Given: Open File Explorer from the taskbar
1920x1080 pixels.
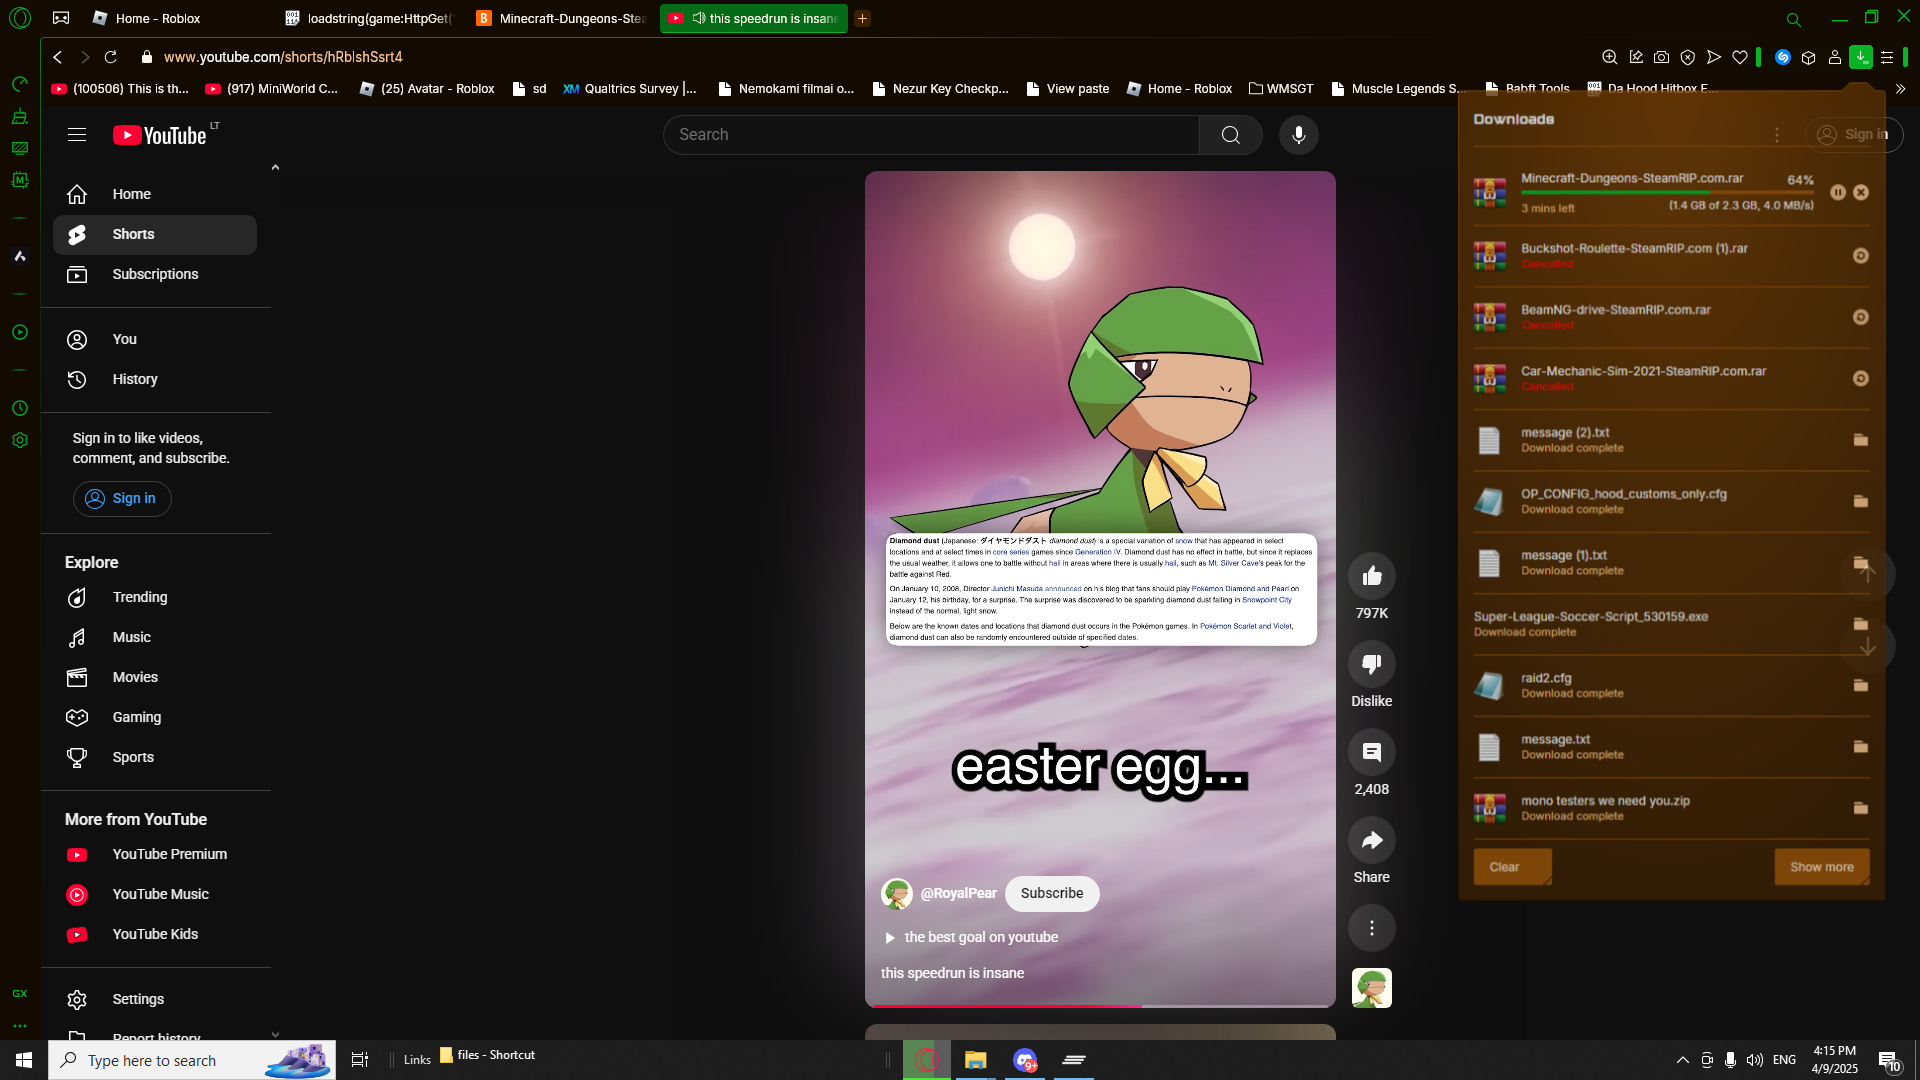Looking at the screenshot, I should 975,1060.
